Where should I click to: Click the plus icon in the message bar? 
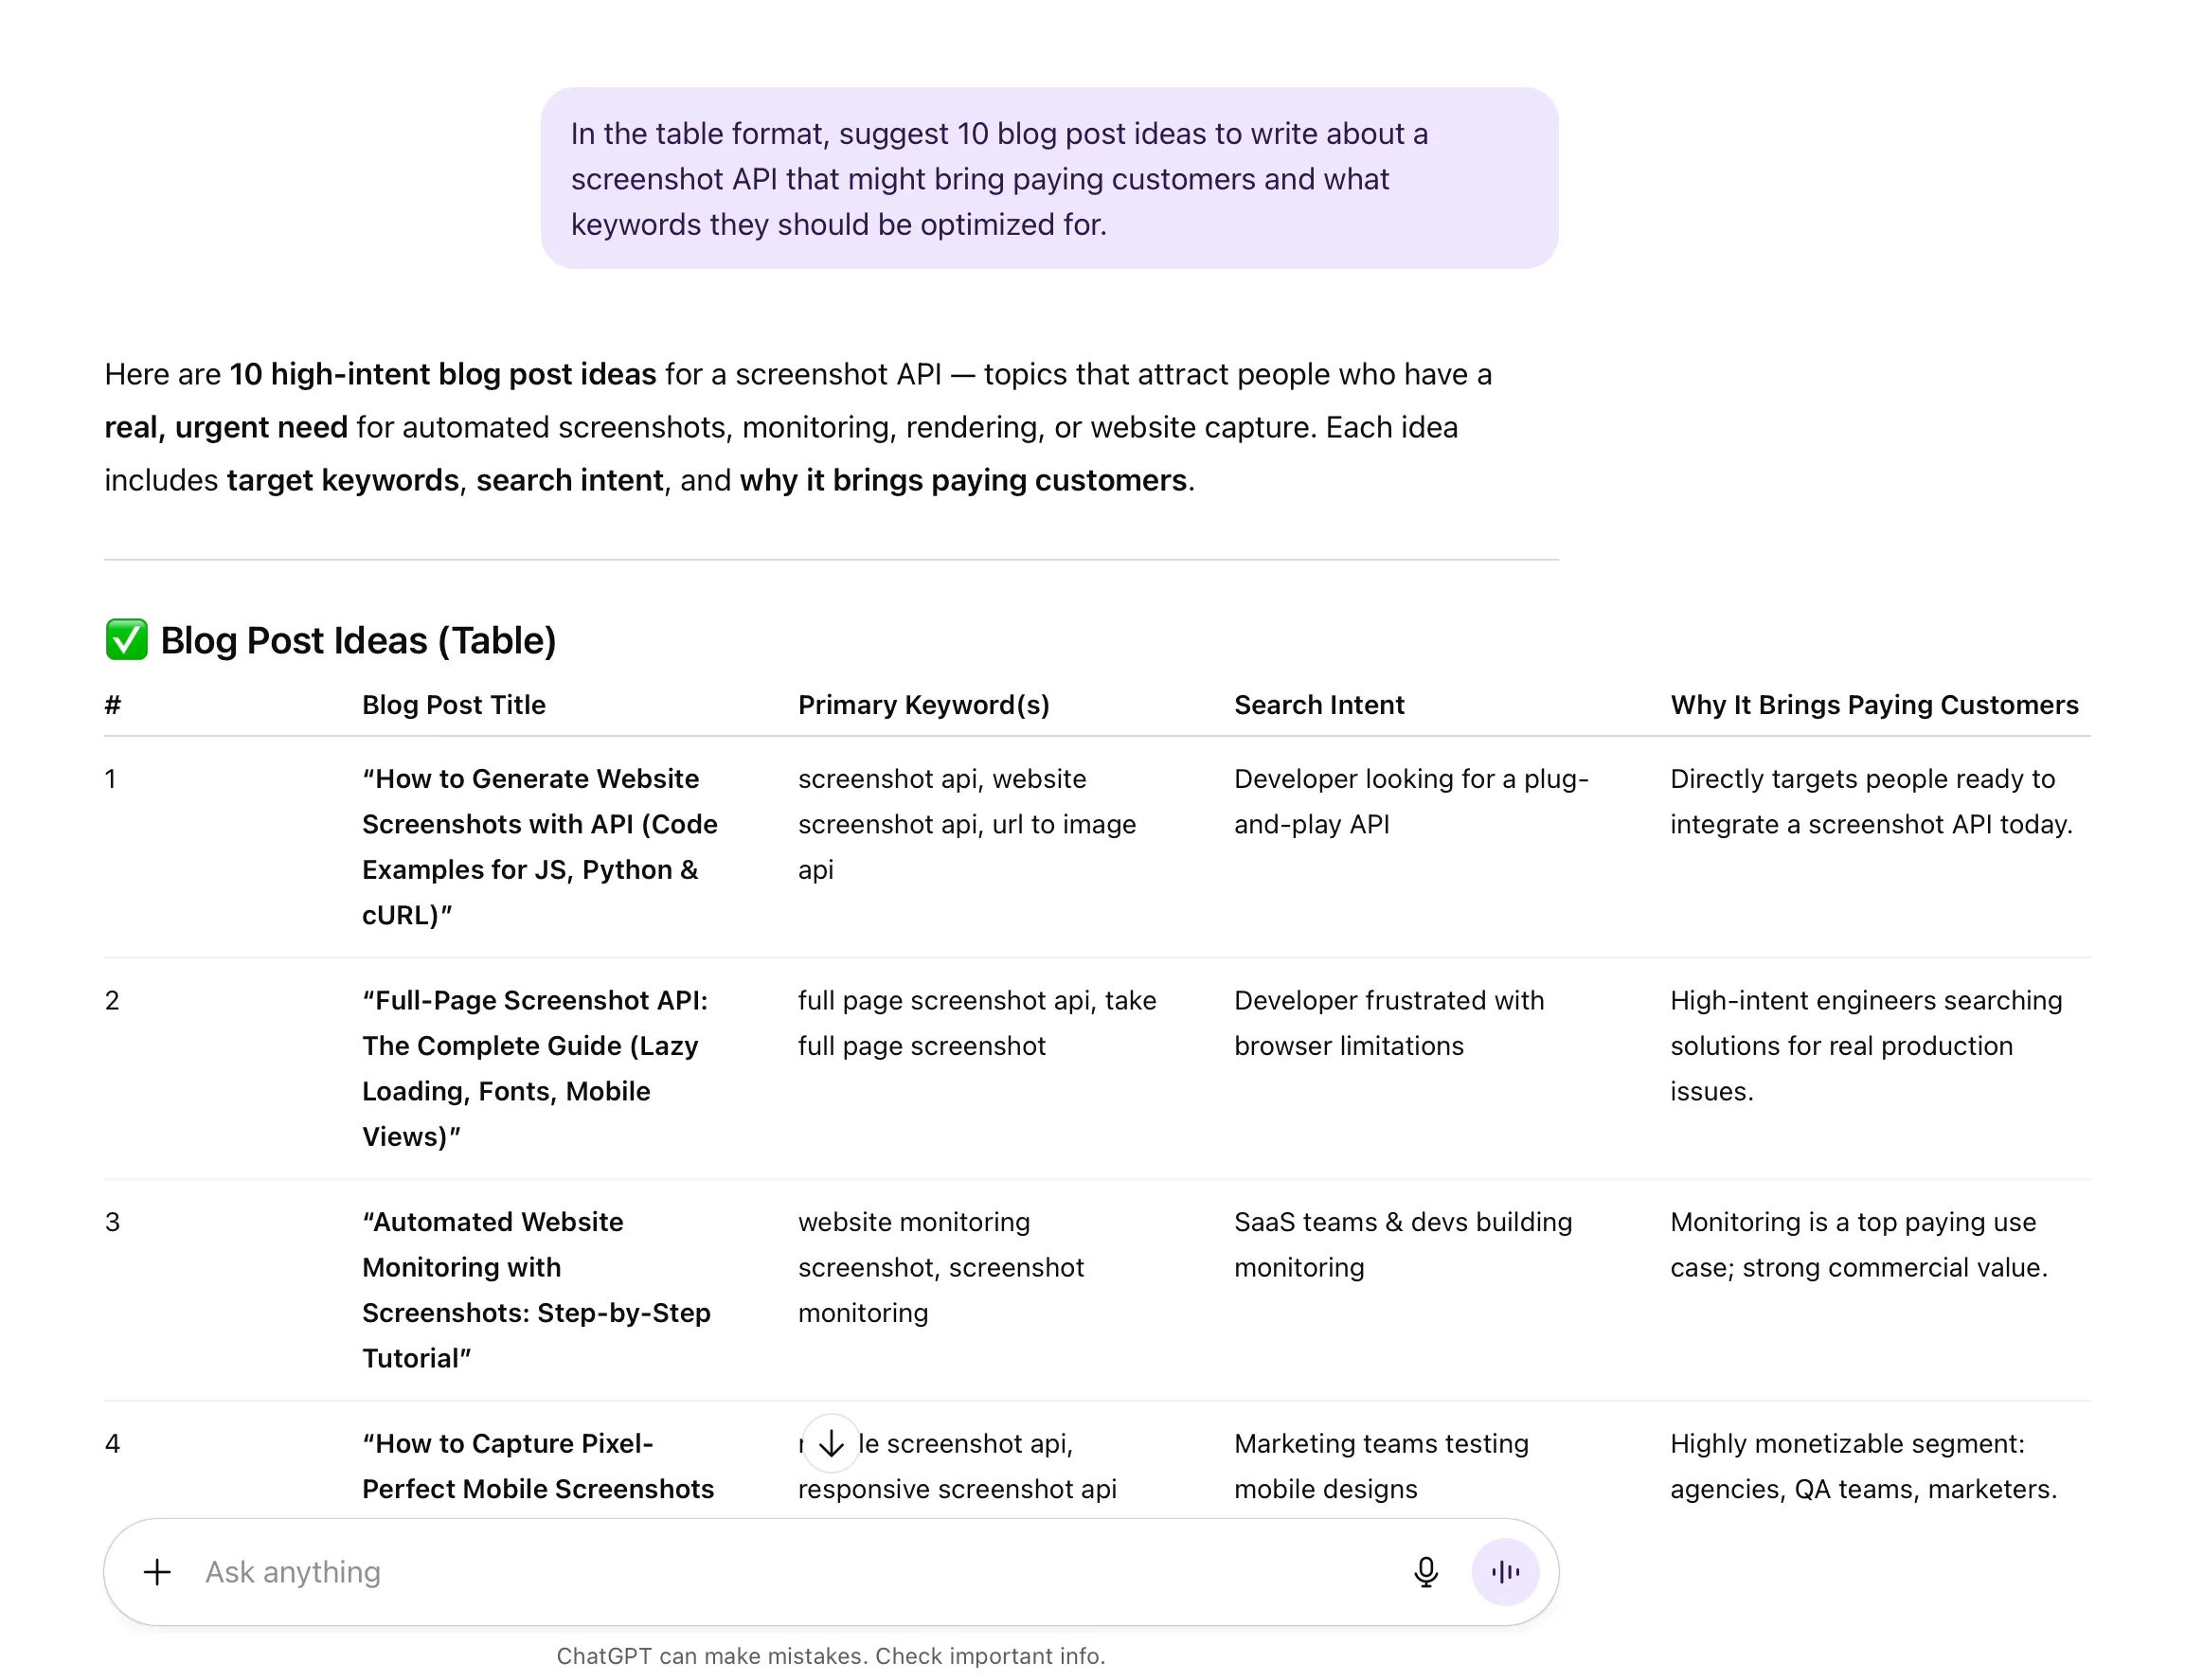coord(157,1571)
